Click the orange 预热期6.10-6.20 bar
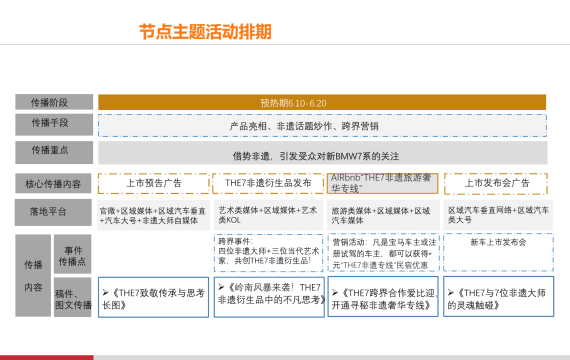The image size is (570, 360). click(x=322, y=102)
